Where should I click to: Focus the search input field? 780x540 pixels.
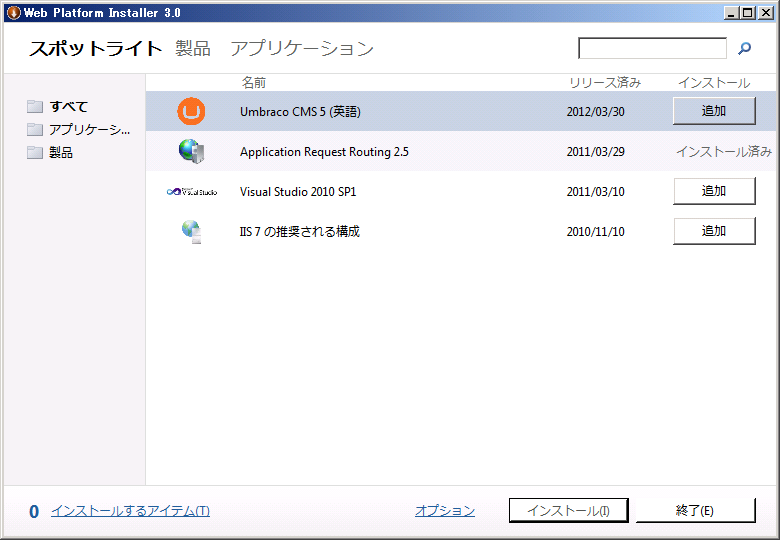coord(652,48)
